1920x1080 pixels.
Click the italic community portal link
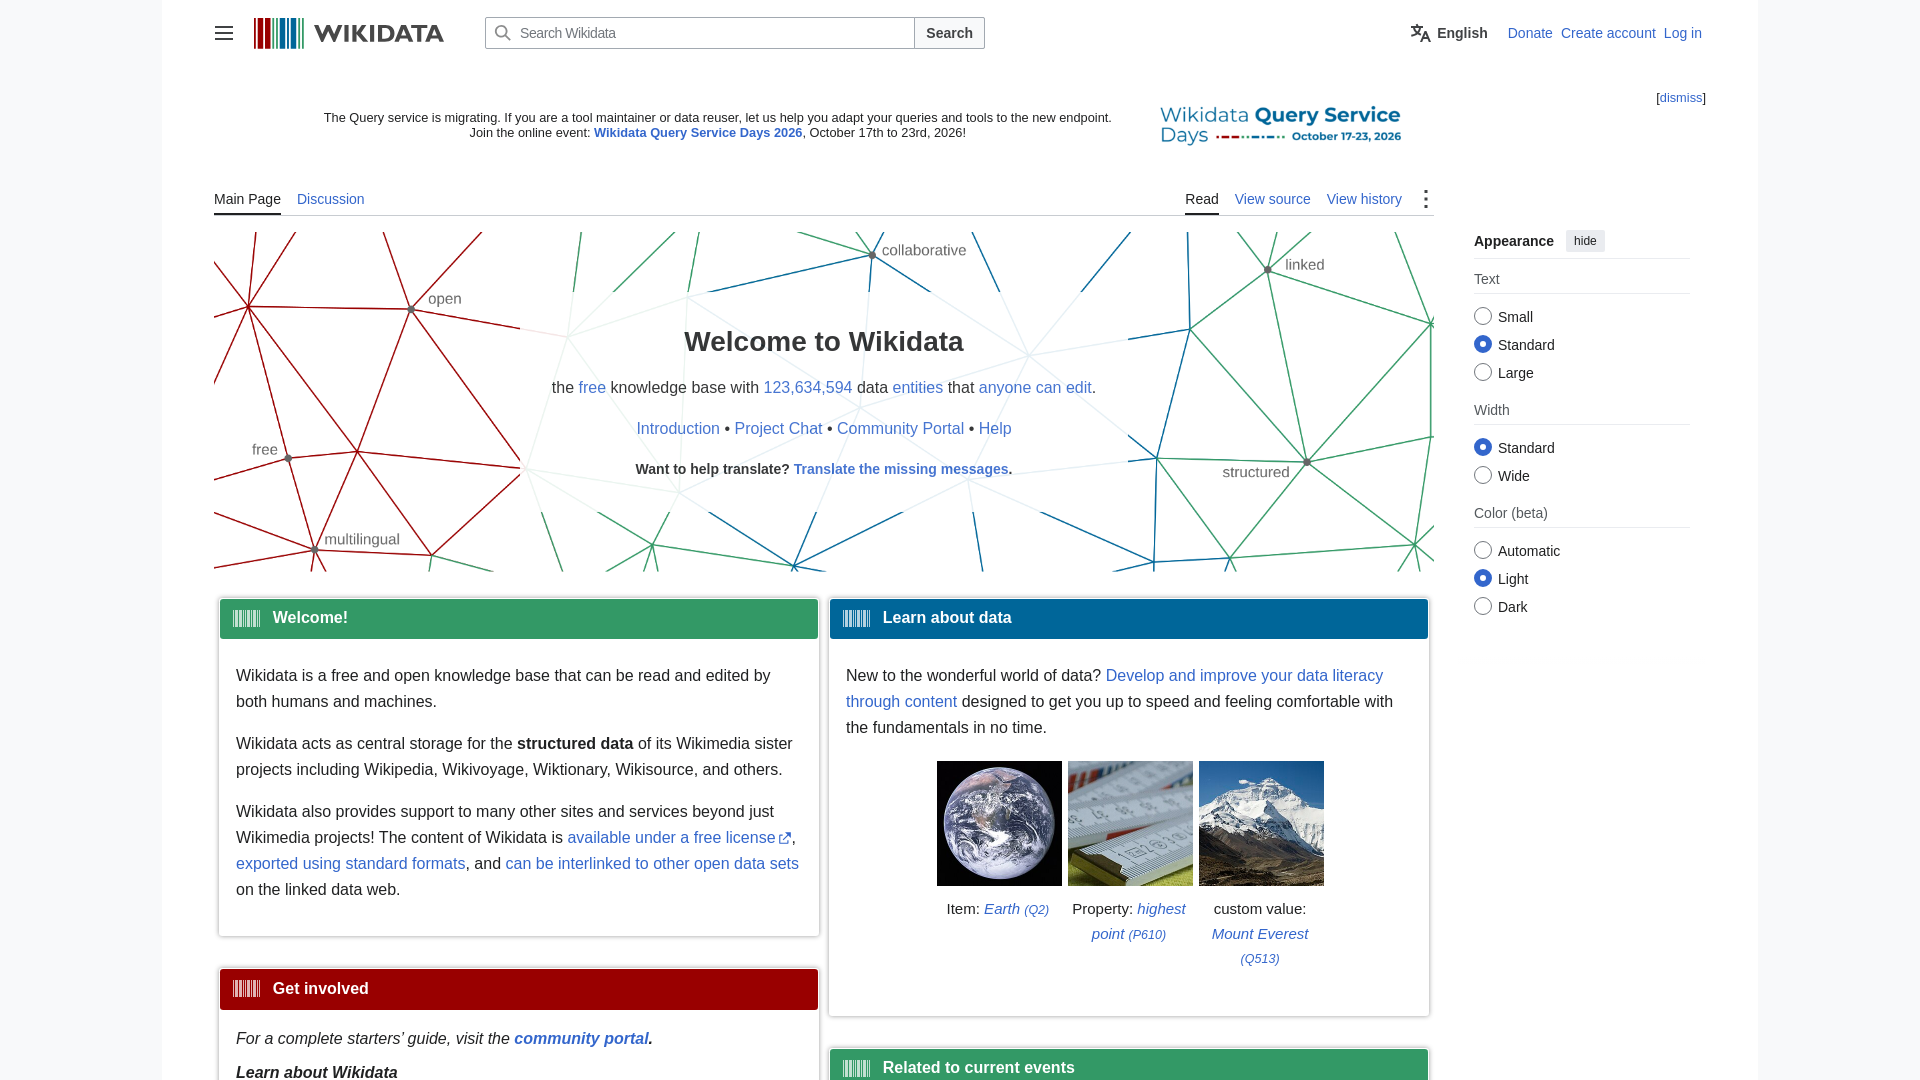point(581,1039)
